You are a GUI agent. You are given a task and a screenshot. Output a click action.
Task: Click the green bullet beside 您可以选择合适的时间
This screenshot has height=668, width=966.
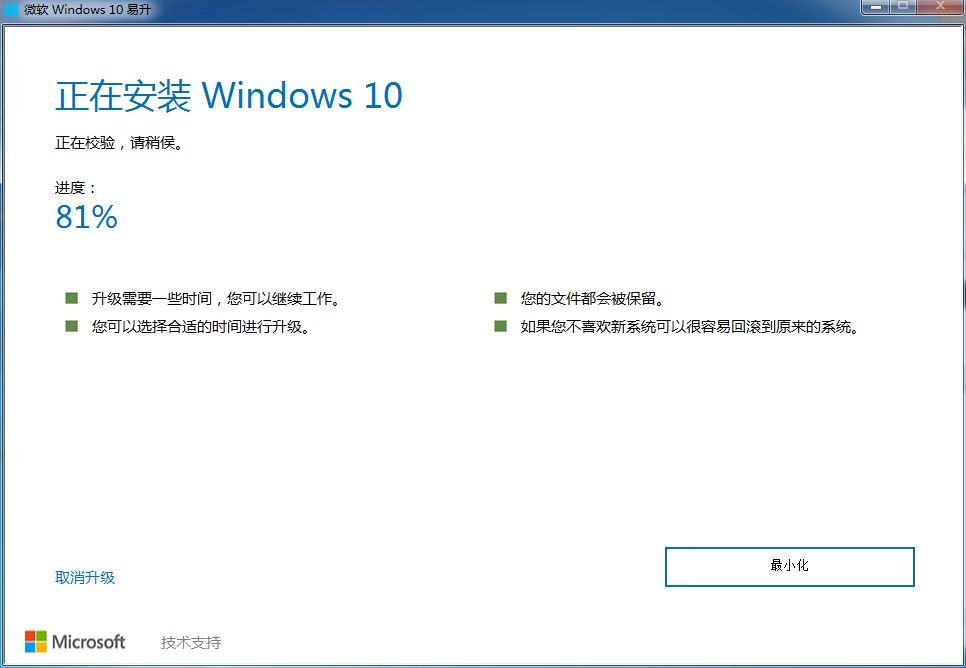71,326
